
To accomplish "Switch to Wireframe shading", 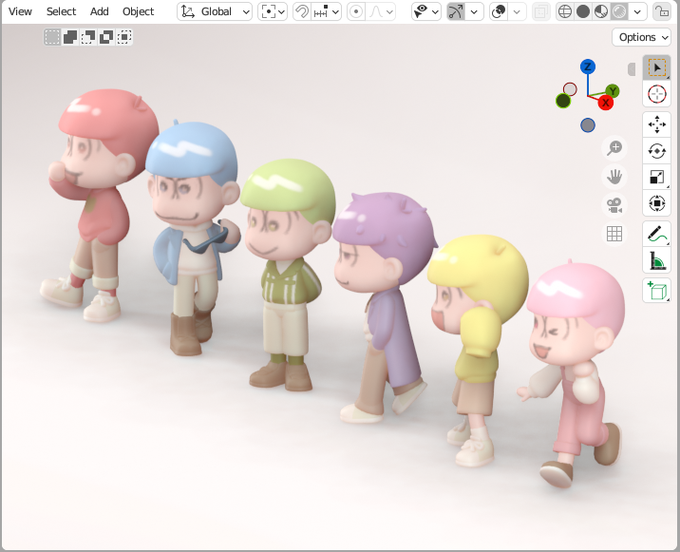I will (x=565, y=12).
